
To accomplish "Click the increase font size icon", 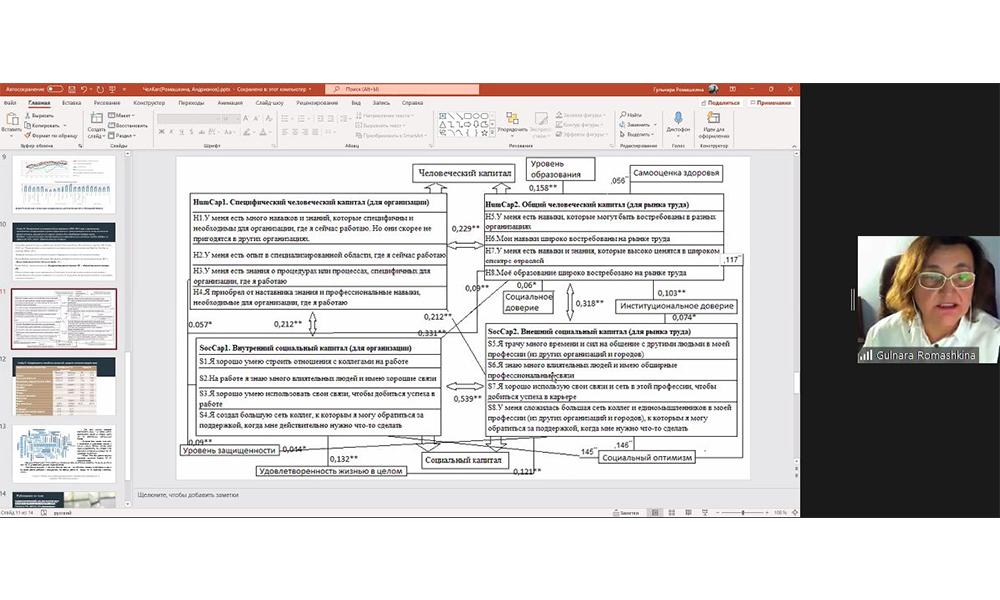I will (x=246, y=119).
